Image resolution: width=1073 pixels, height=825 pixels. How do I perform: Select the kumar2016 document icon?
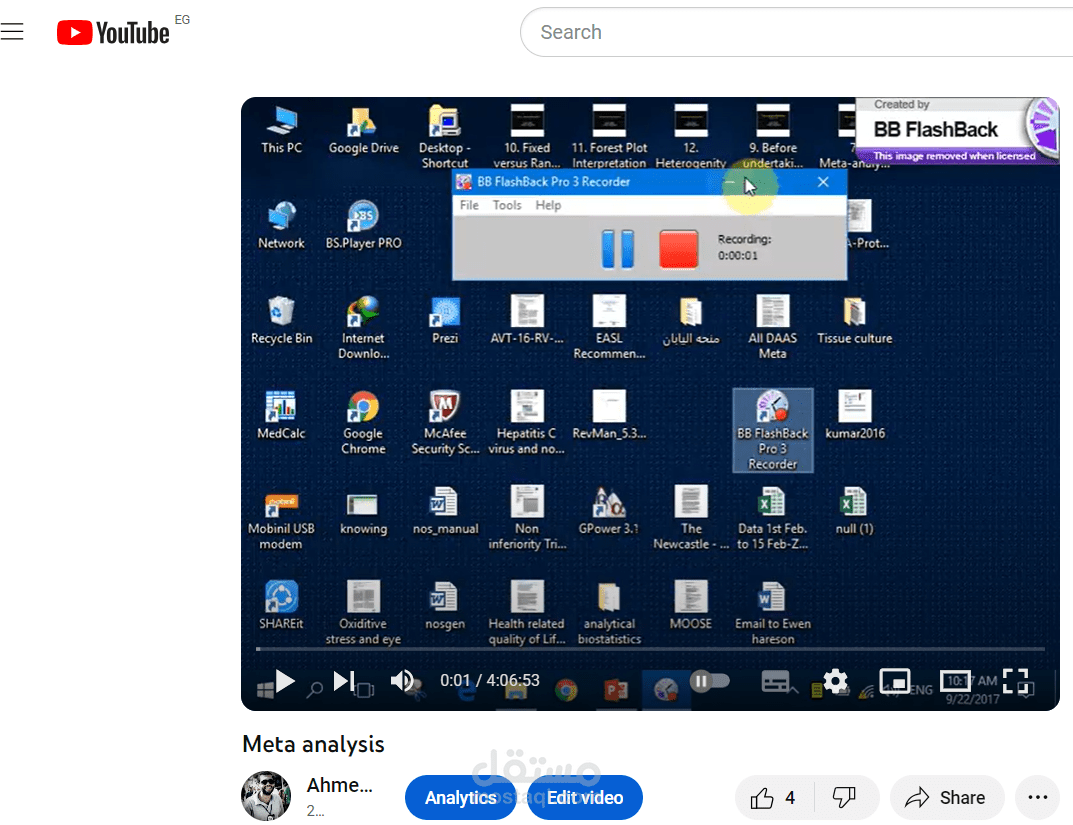[x=855, y=415]
